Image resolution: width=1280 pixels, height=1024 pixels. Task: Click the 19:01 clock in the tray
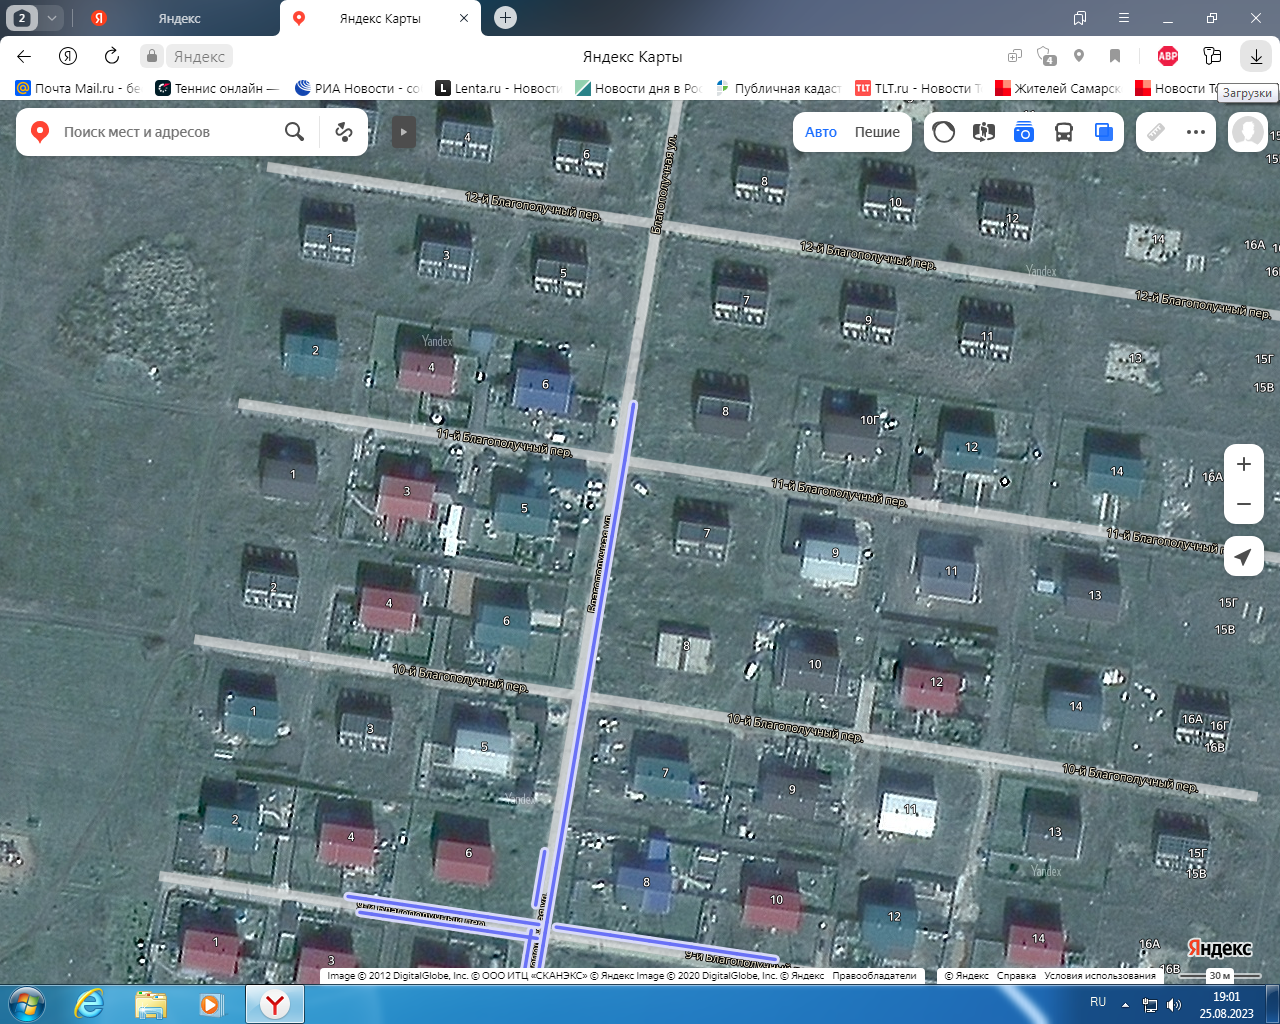(x=1227, y=997)
